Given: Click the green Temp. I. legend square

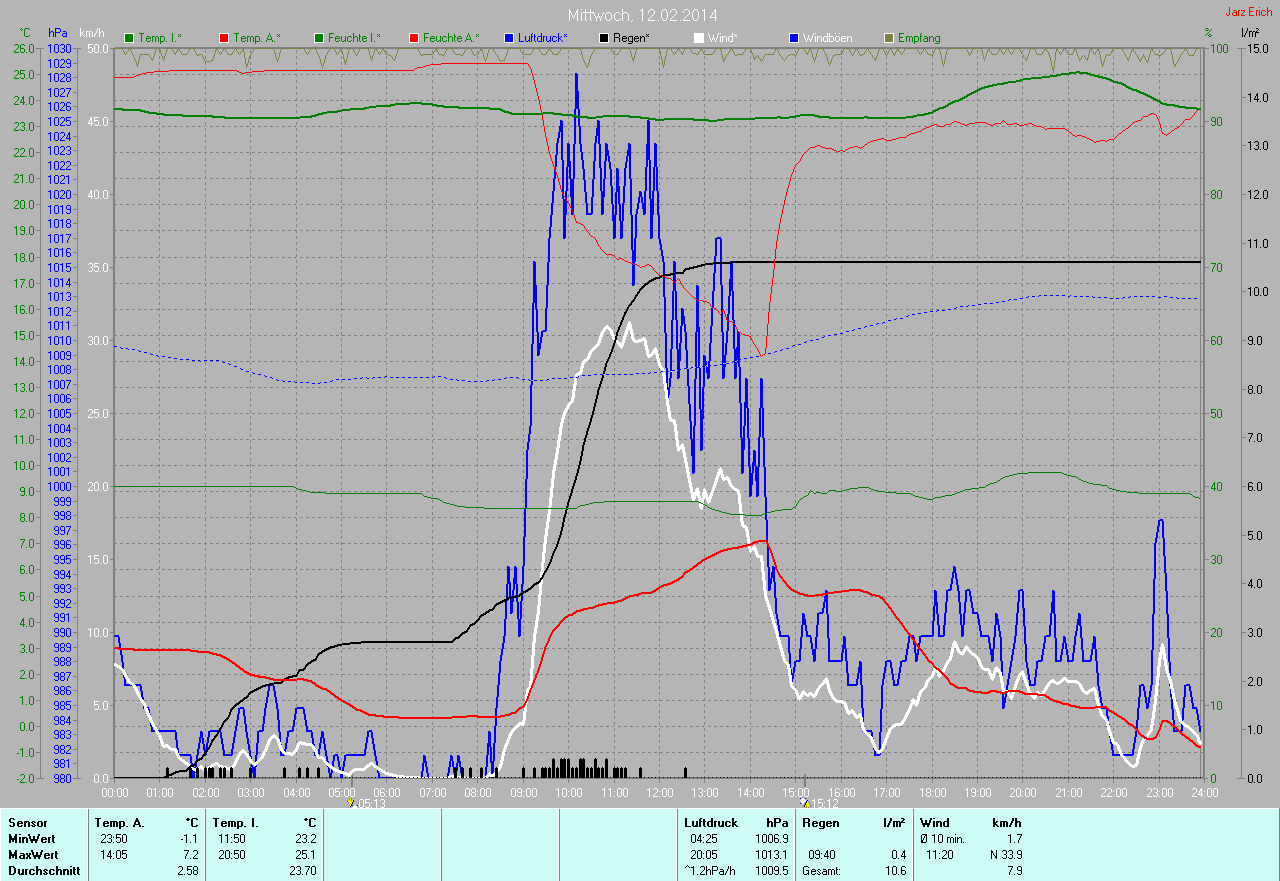Looking at the screenshot, I should 128,38.
